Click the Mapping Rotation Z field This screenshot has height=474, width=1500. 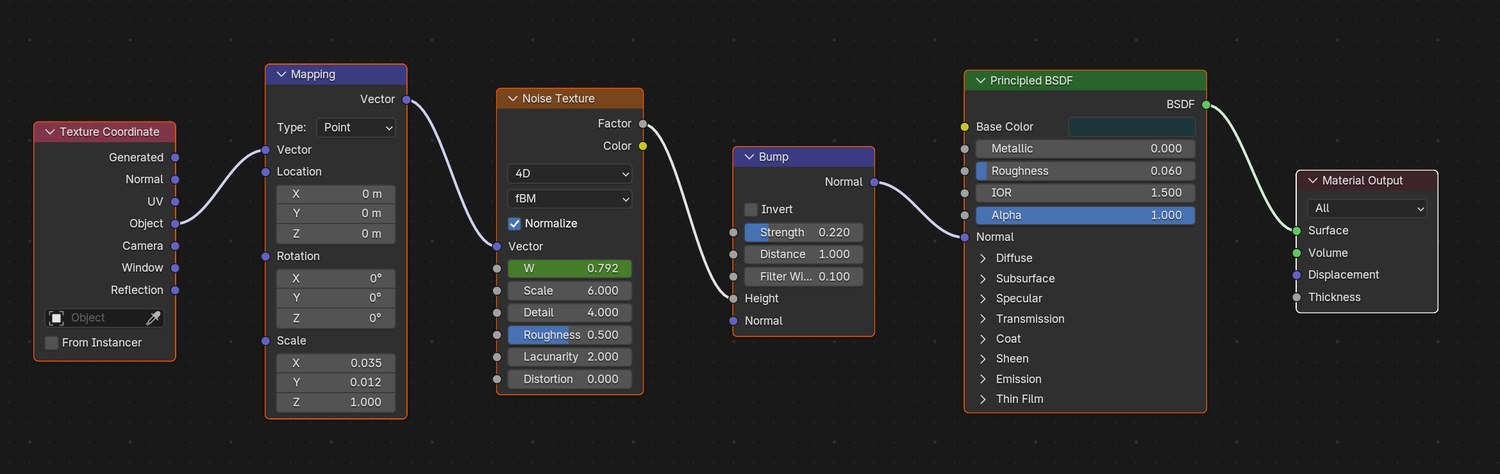pos(336,318)
